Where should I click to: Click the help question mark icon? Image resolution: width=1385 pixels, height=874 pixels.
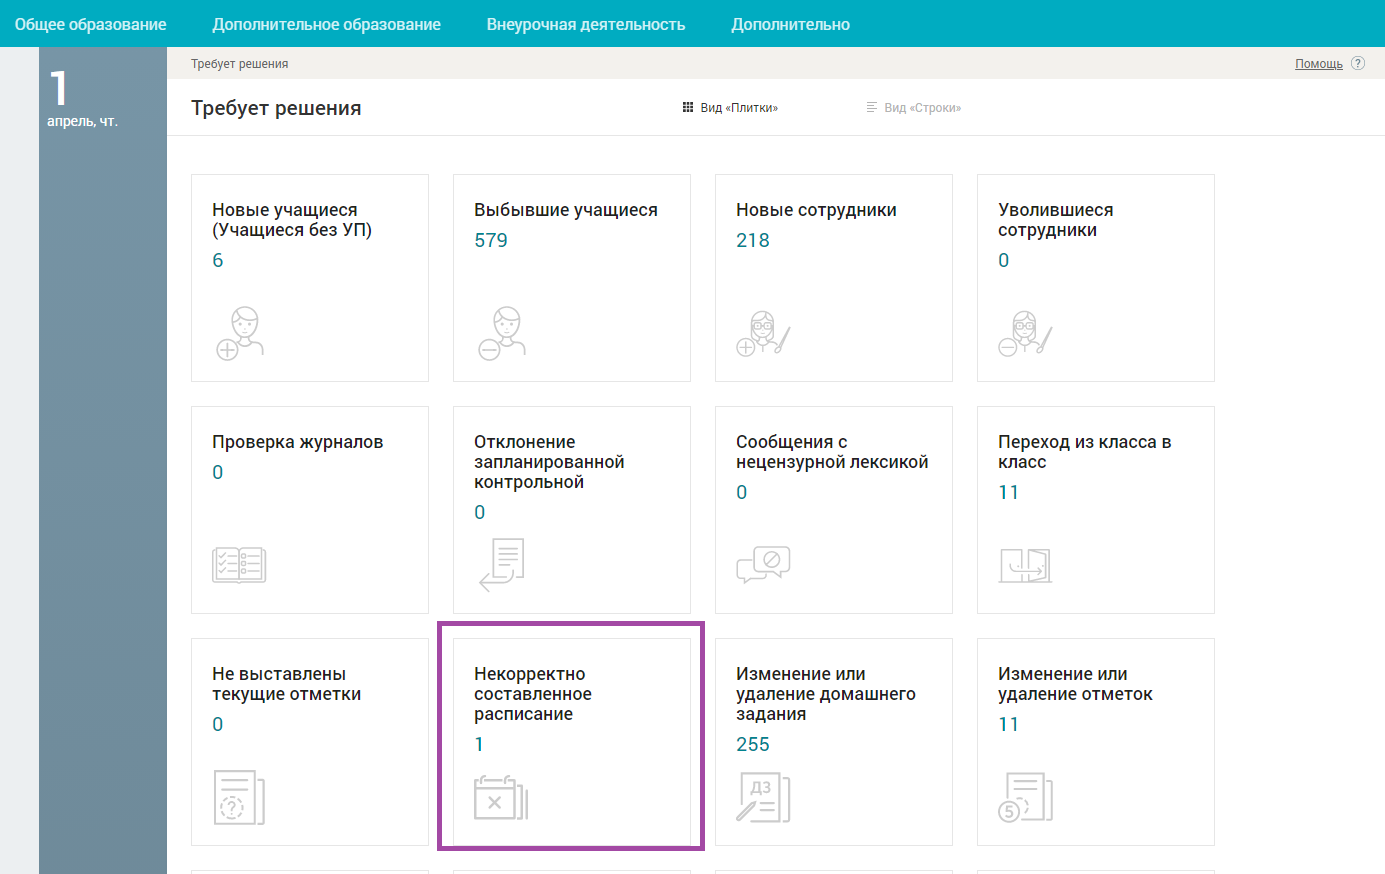(1358, 63)
